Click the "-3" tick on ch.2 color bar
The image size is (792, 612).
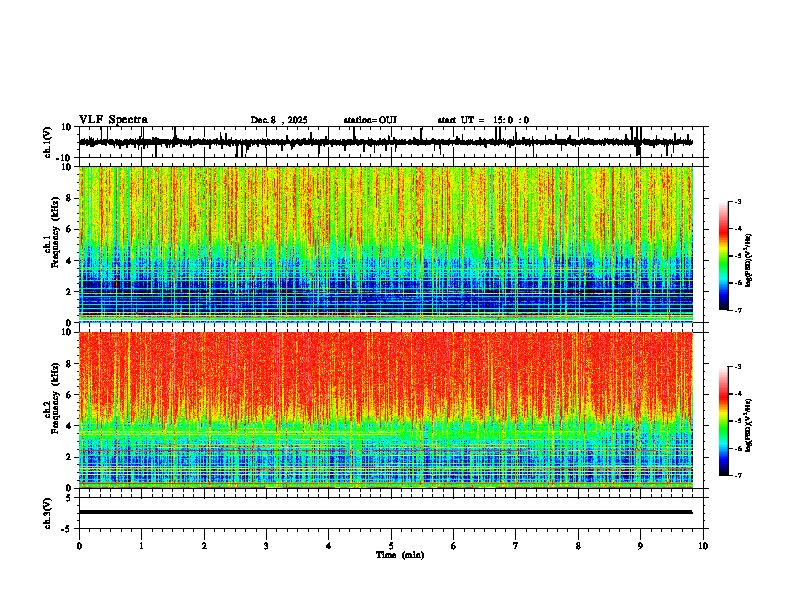pyautogui.click(x=738, y=367)
